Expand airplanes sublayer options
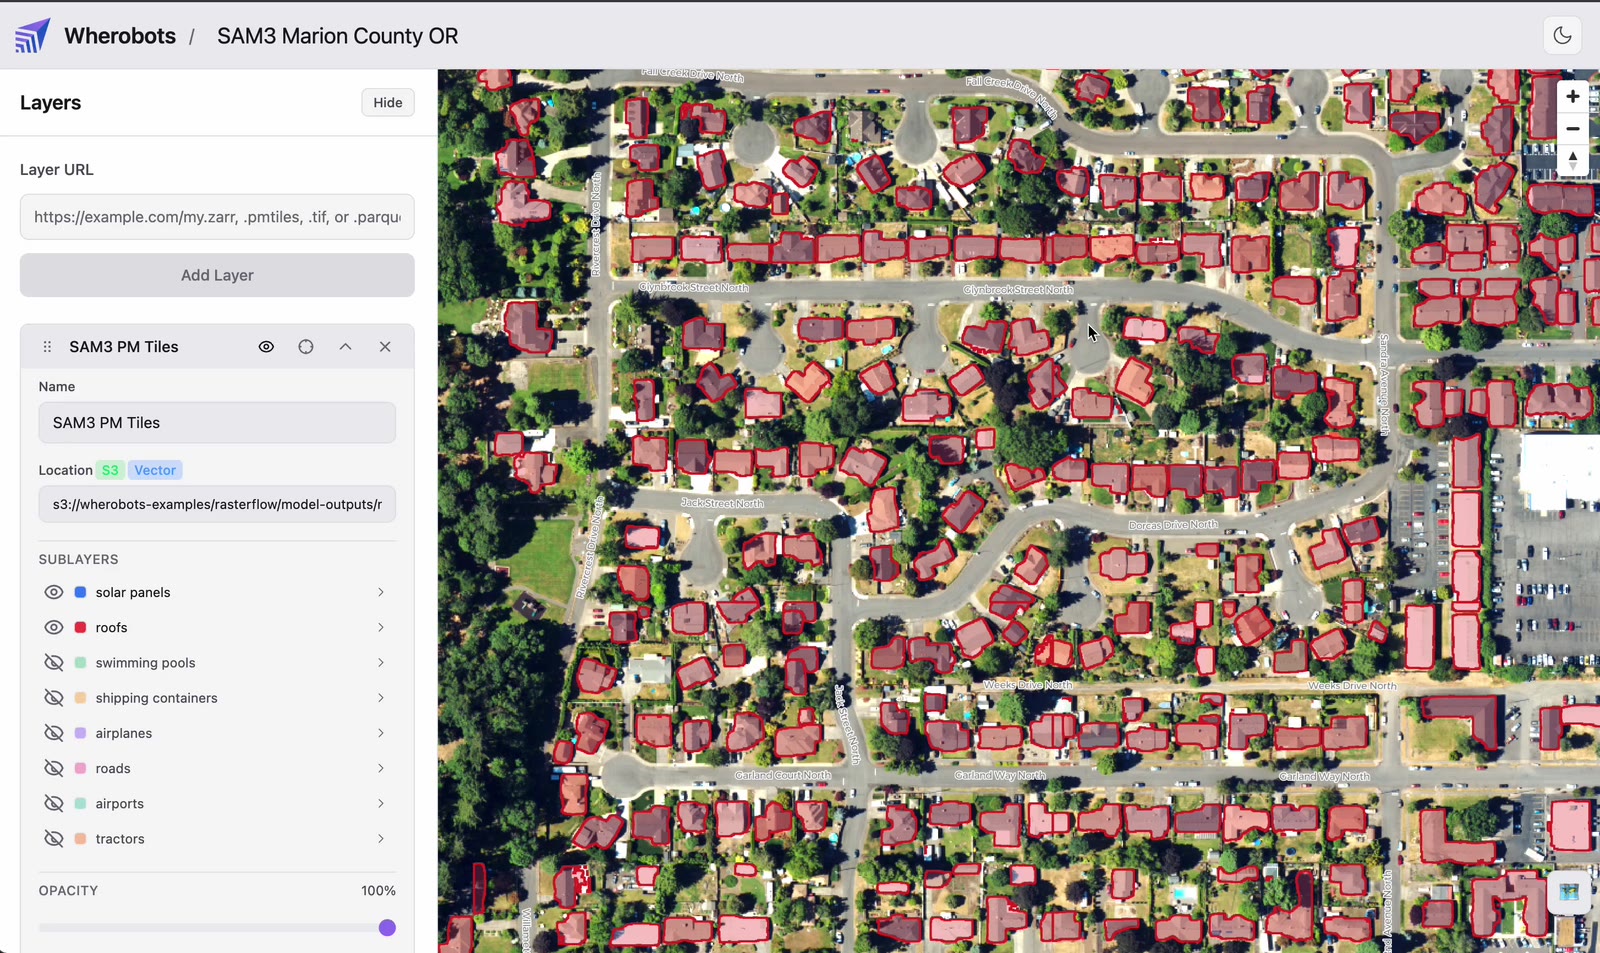 pyautogui.click(x=381, y=733)
